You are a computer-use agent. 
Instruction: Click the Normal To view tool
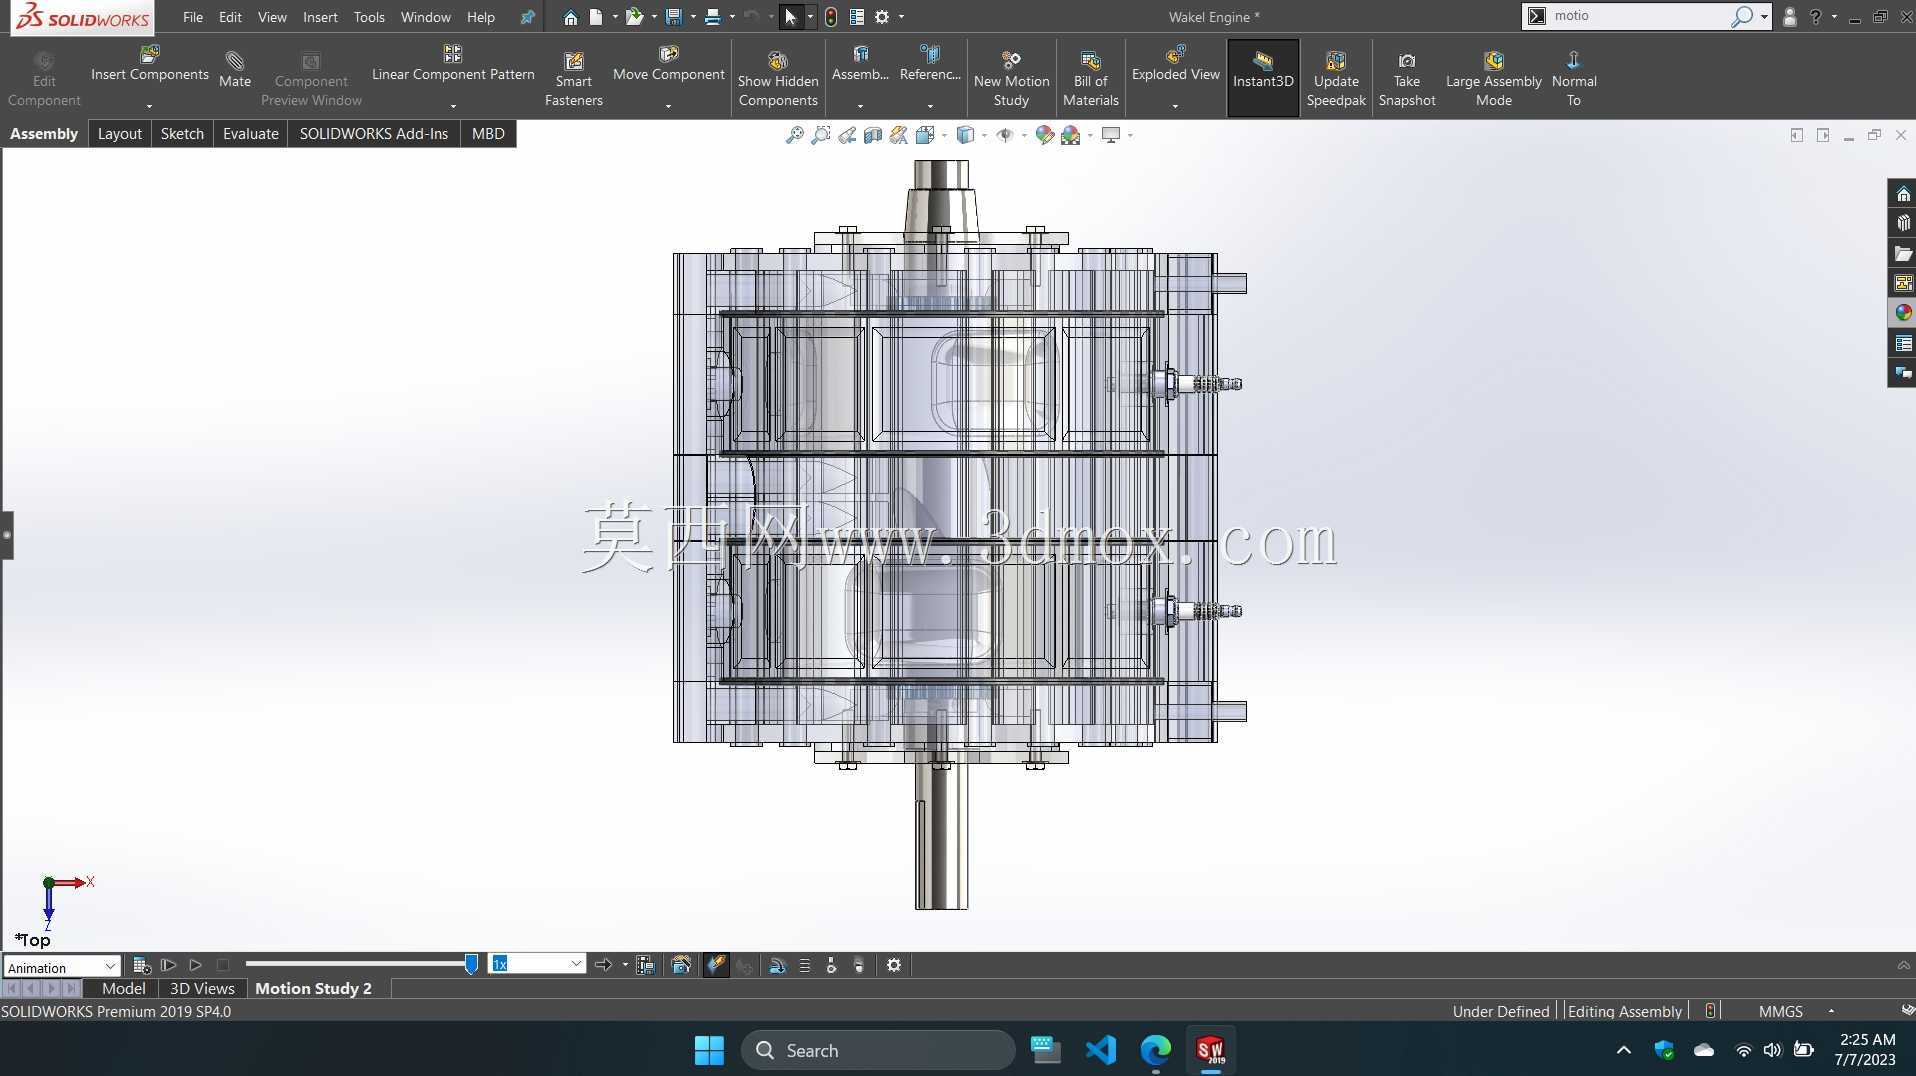[x=1573, y=79]
